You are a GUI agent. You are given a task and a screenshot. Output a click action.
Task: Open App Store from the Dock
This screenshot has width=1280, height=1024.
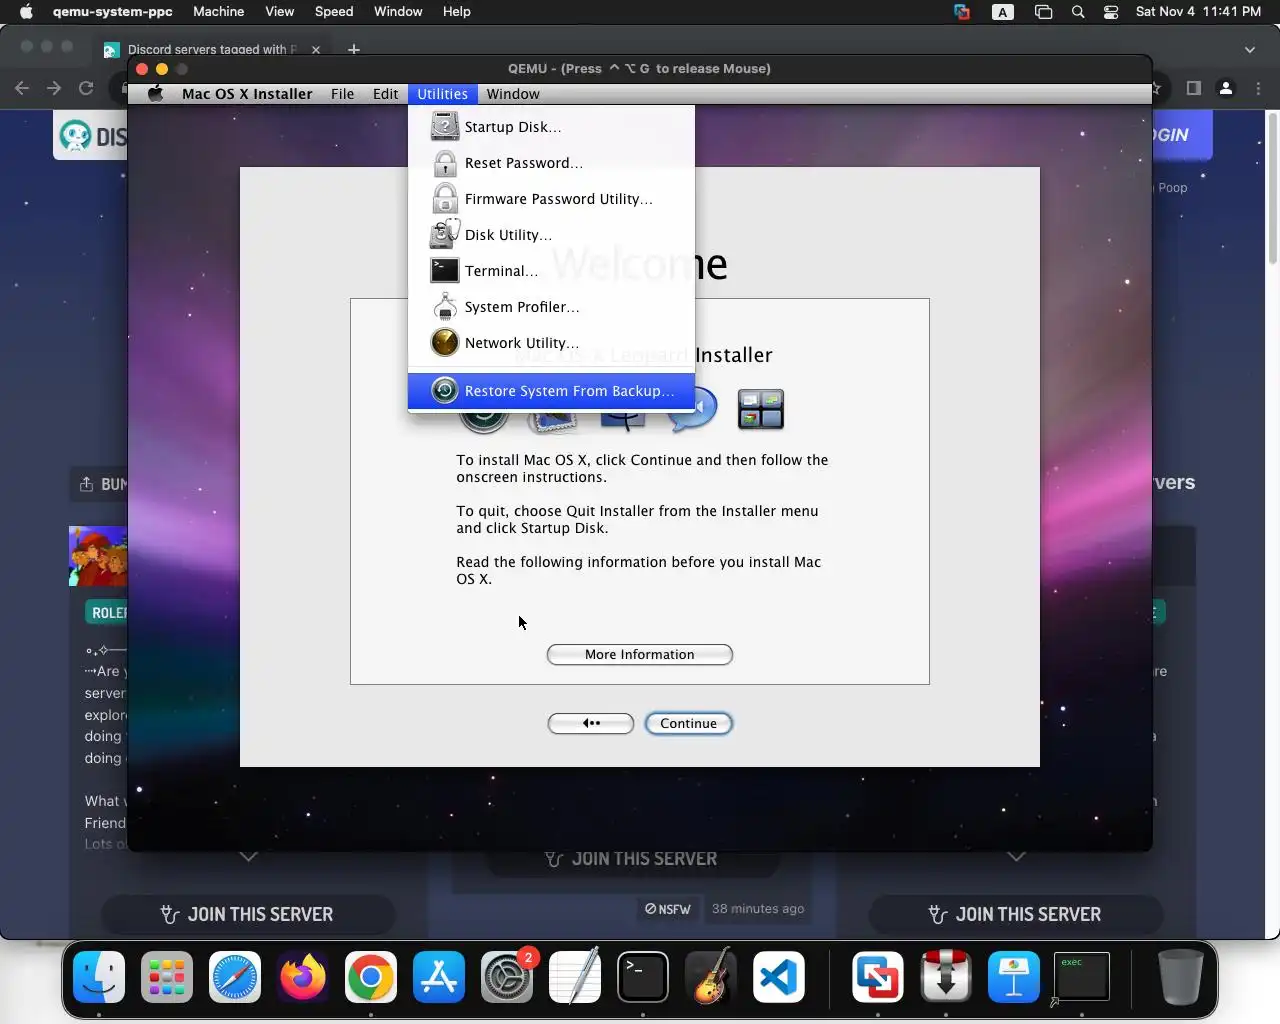click(439, 976)
